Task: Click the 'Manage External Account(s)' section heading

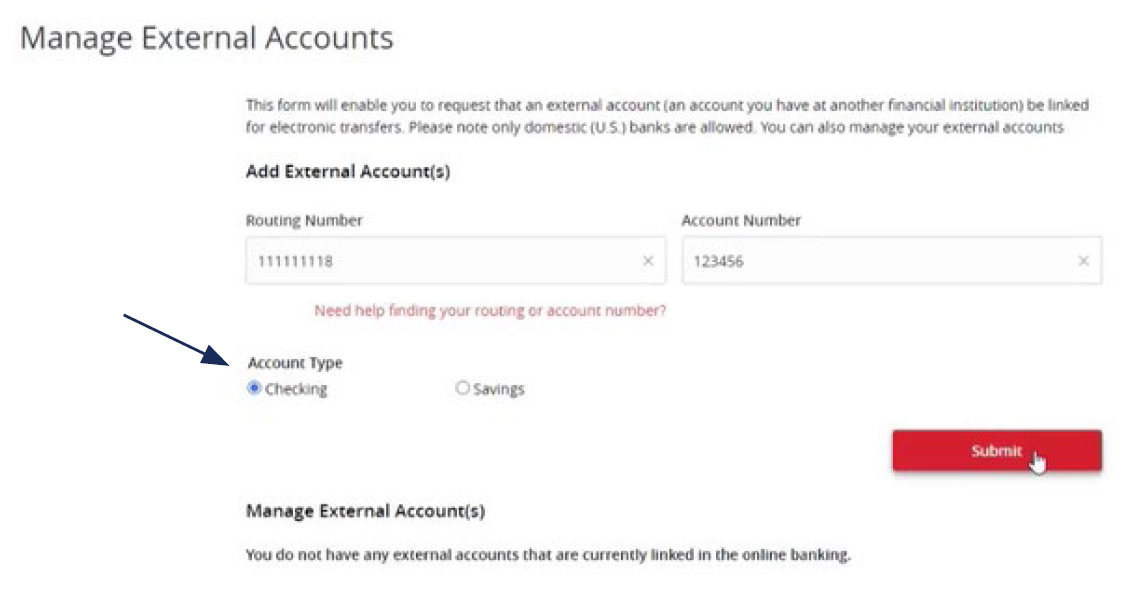Action: [x=365, y=512]
